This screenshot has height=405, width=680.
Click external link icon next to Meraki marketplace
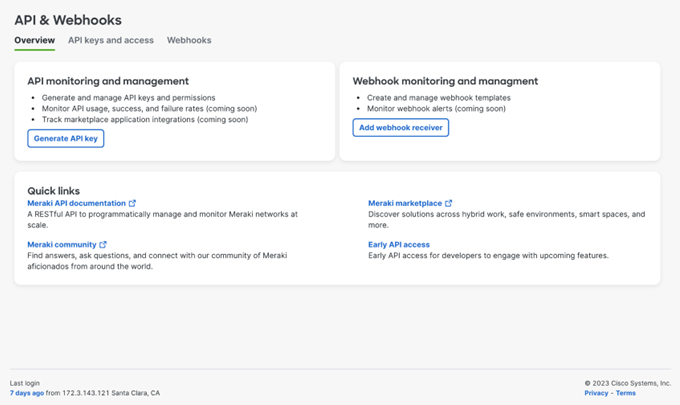point(449,203)
